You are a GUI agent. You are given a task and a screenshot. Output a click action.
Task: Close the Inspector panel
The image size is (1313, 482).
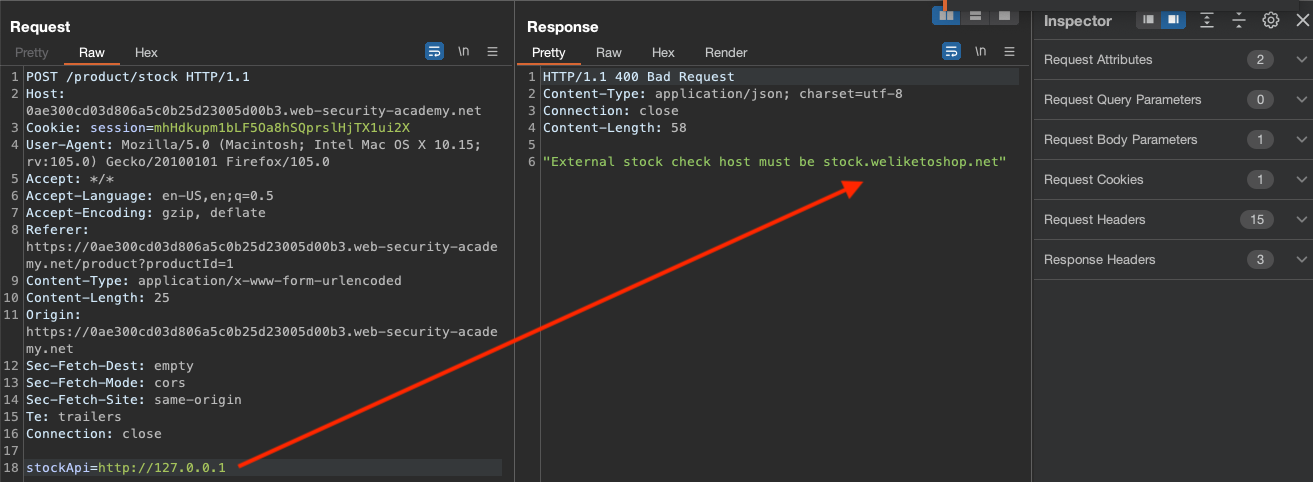pos(1301,20)
